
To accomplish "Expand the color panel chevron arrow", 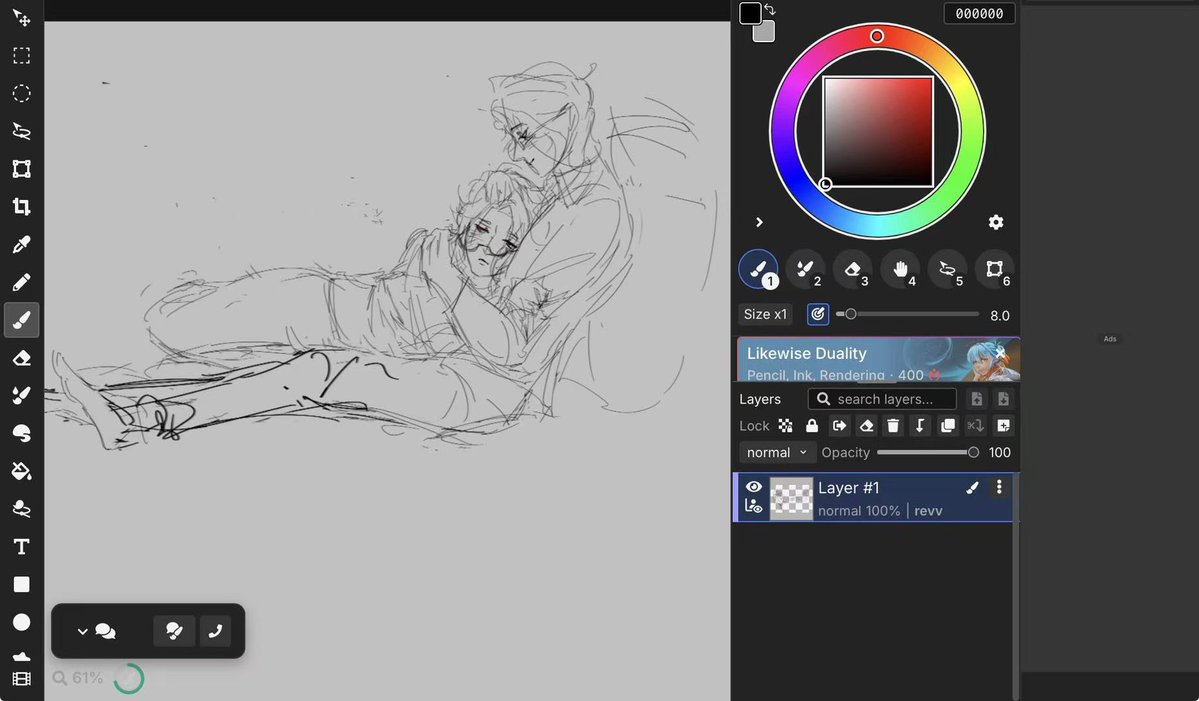I will (759, 222).
